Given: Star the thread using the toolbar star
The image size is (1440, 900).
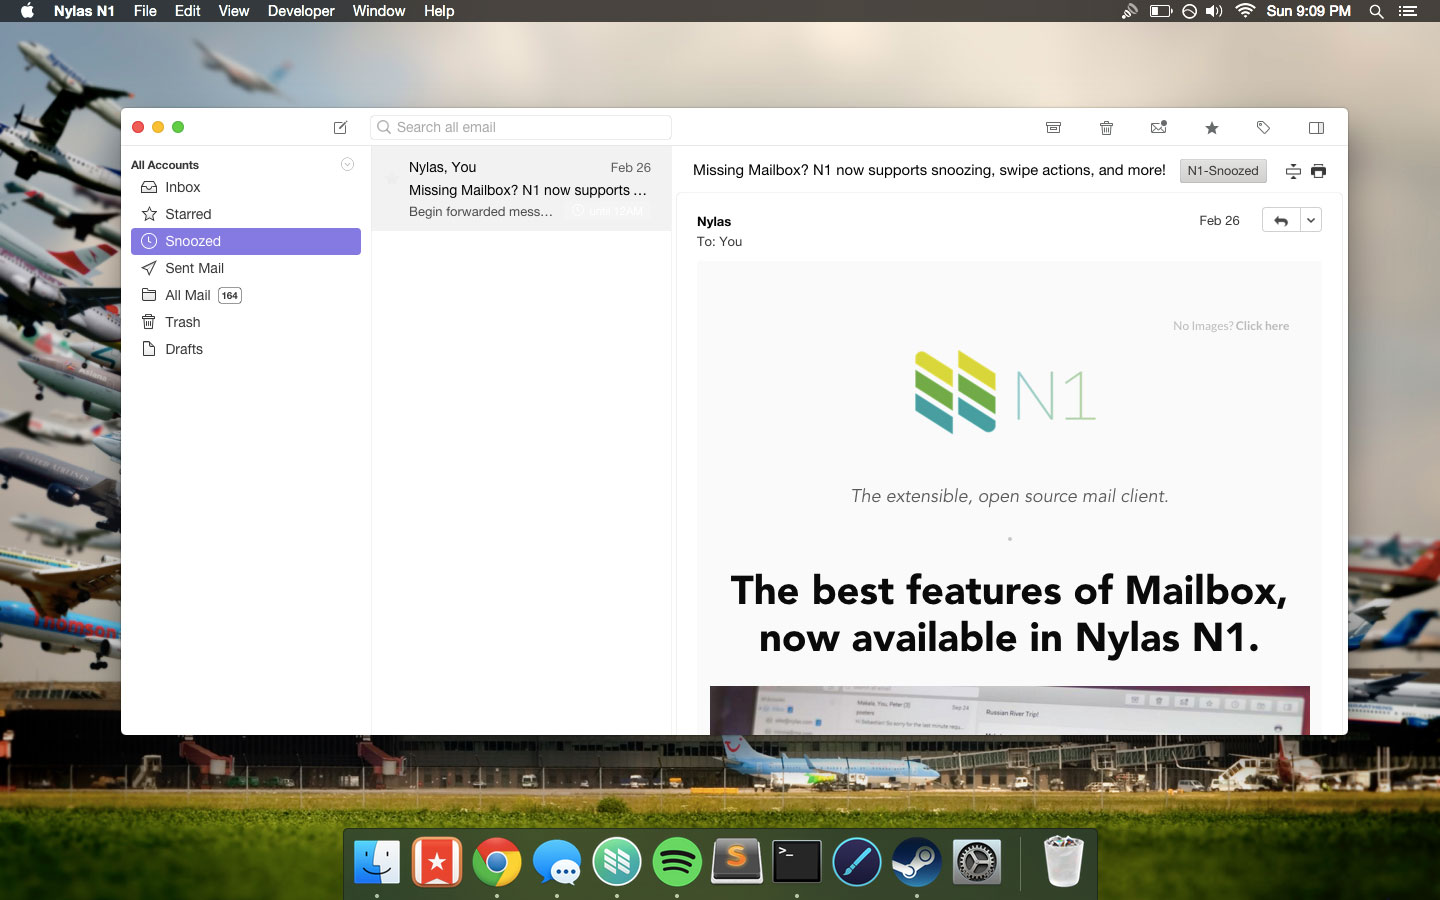Looking at the screenshot, I should 1212,128.
